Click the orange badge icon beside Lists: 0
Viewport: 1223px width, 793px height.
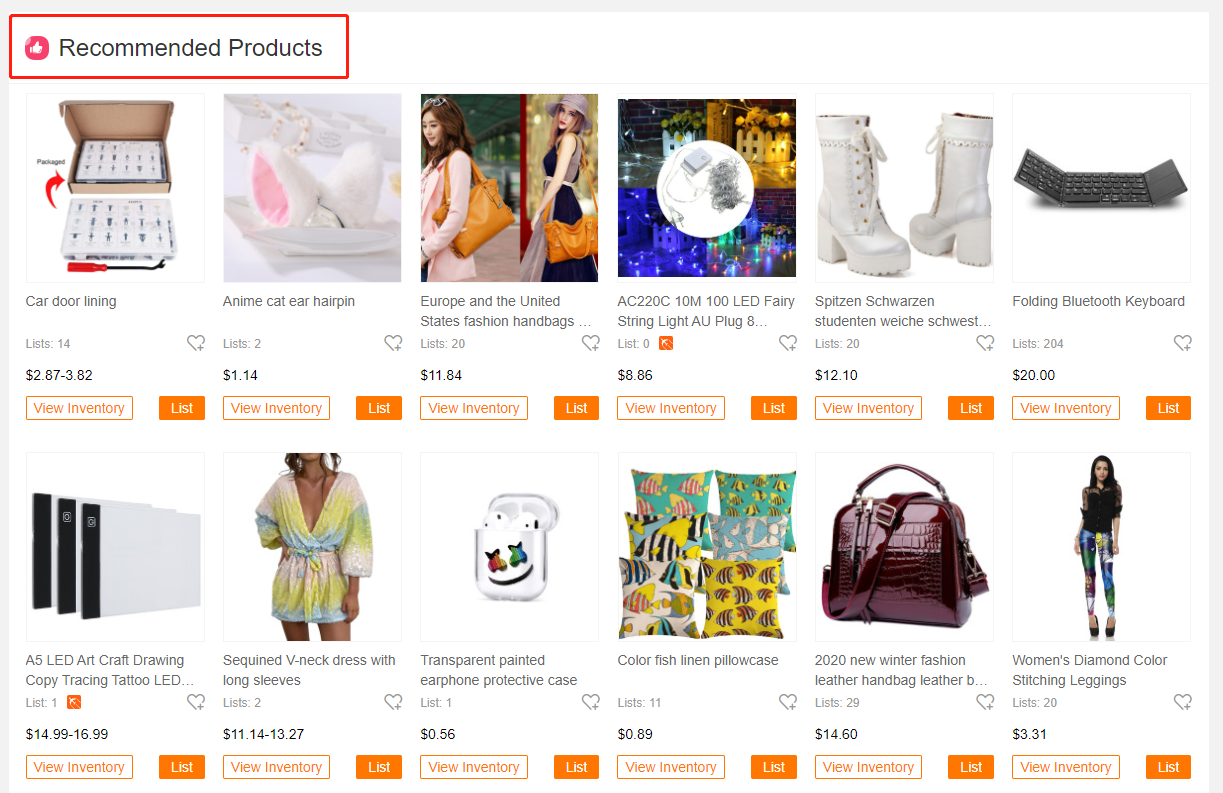click(666, 344)
